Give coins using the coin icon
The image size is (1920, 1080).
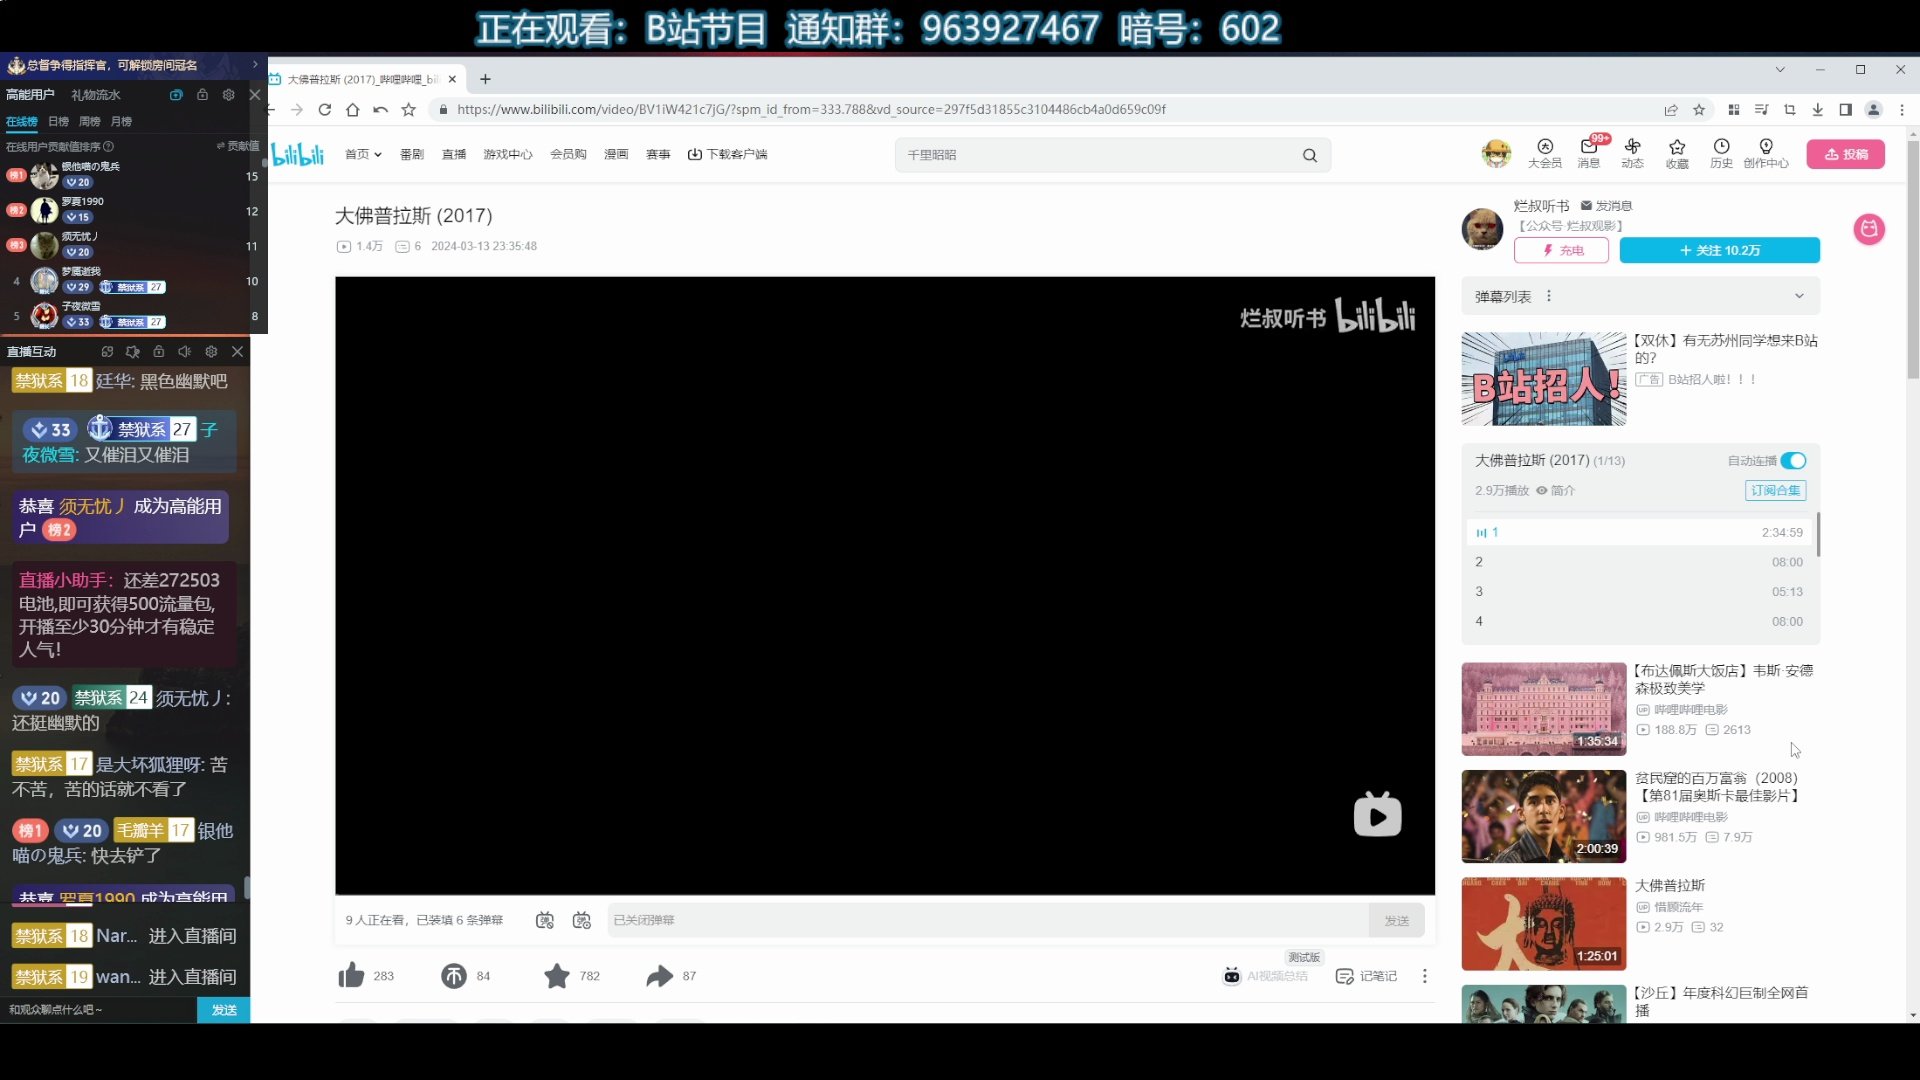click(x=454, y=976)
